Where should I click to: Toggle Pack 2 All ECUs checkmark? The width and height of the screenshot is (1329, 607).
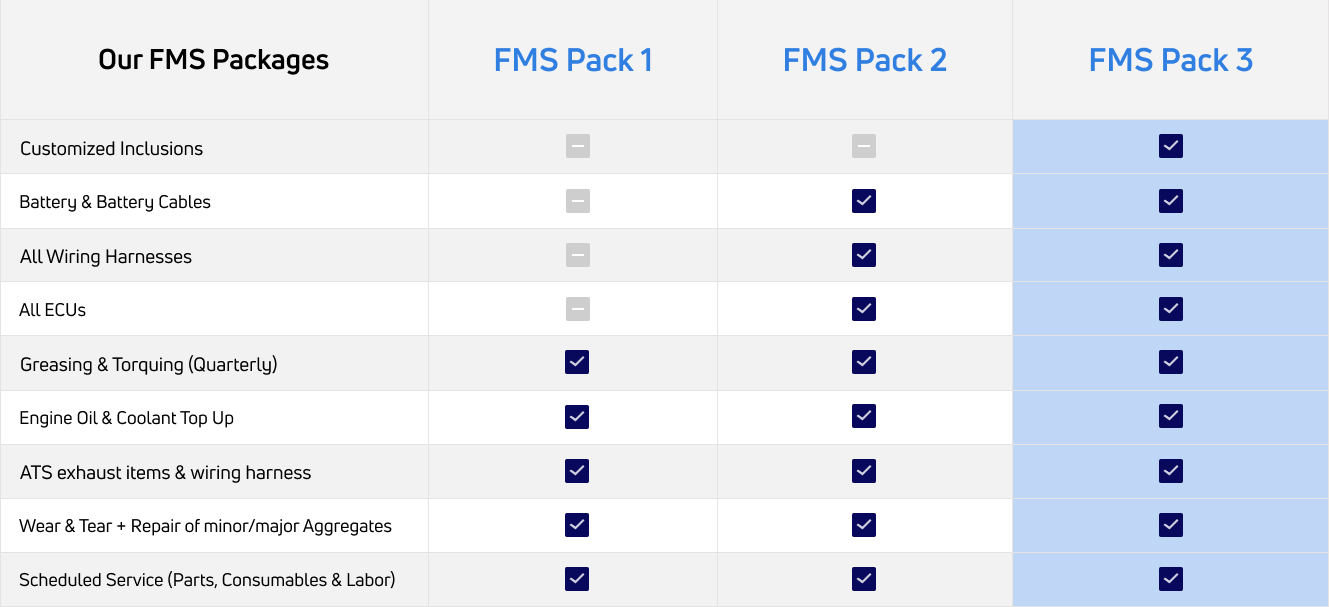click(864, 309)
